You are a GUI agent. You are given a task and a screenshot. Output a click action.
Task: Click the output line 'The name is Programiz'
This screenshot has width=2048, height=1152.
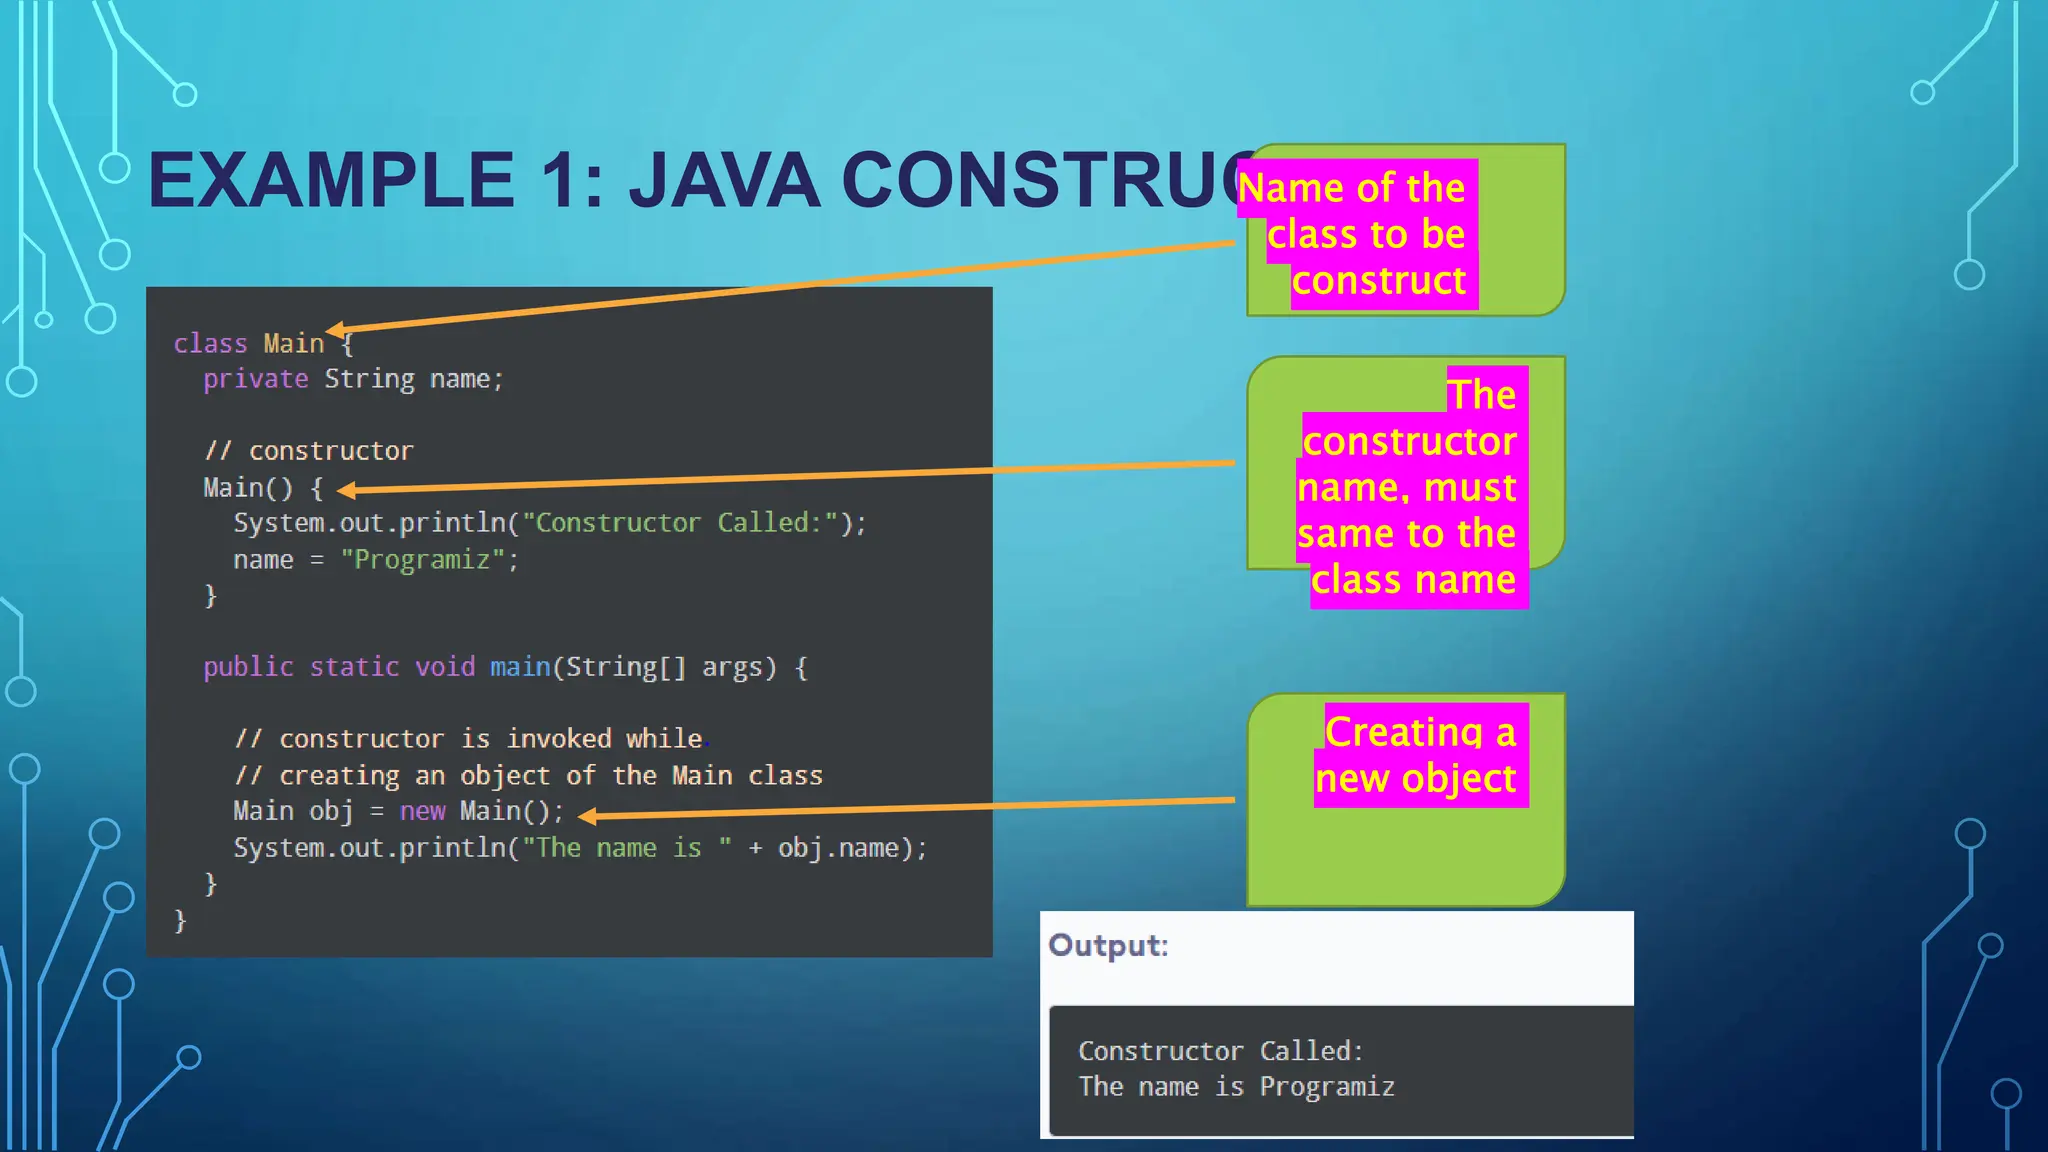tap(1236, 1087)
